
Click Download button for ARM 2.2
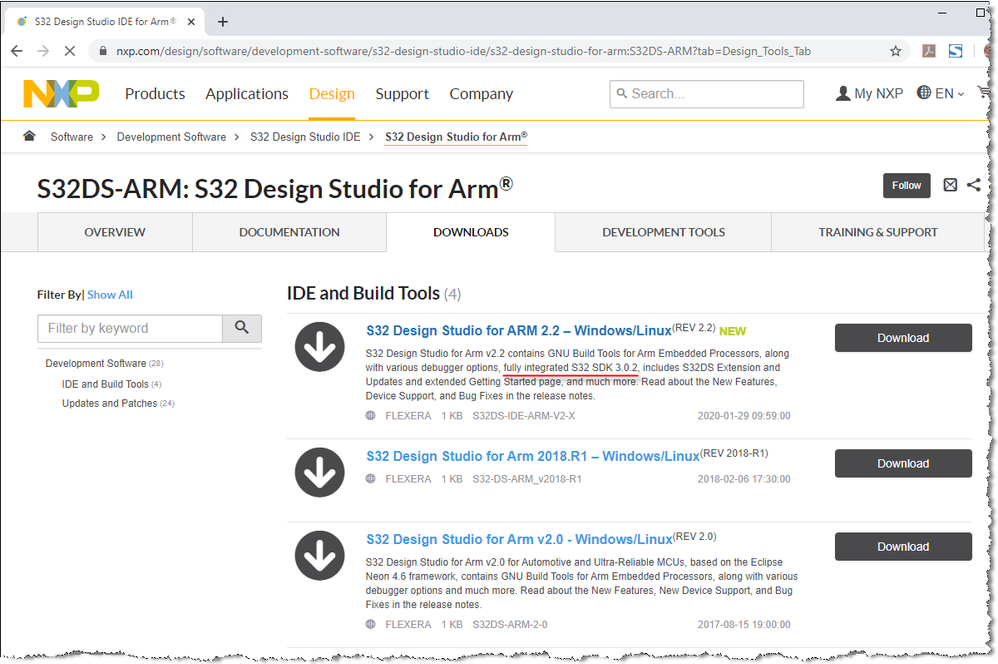(903, 338)
